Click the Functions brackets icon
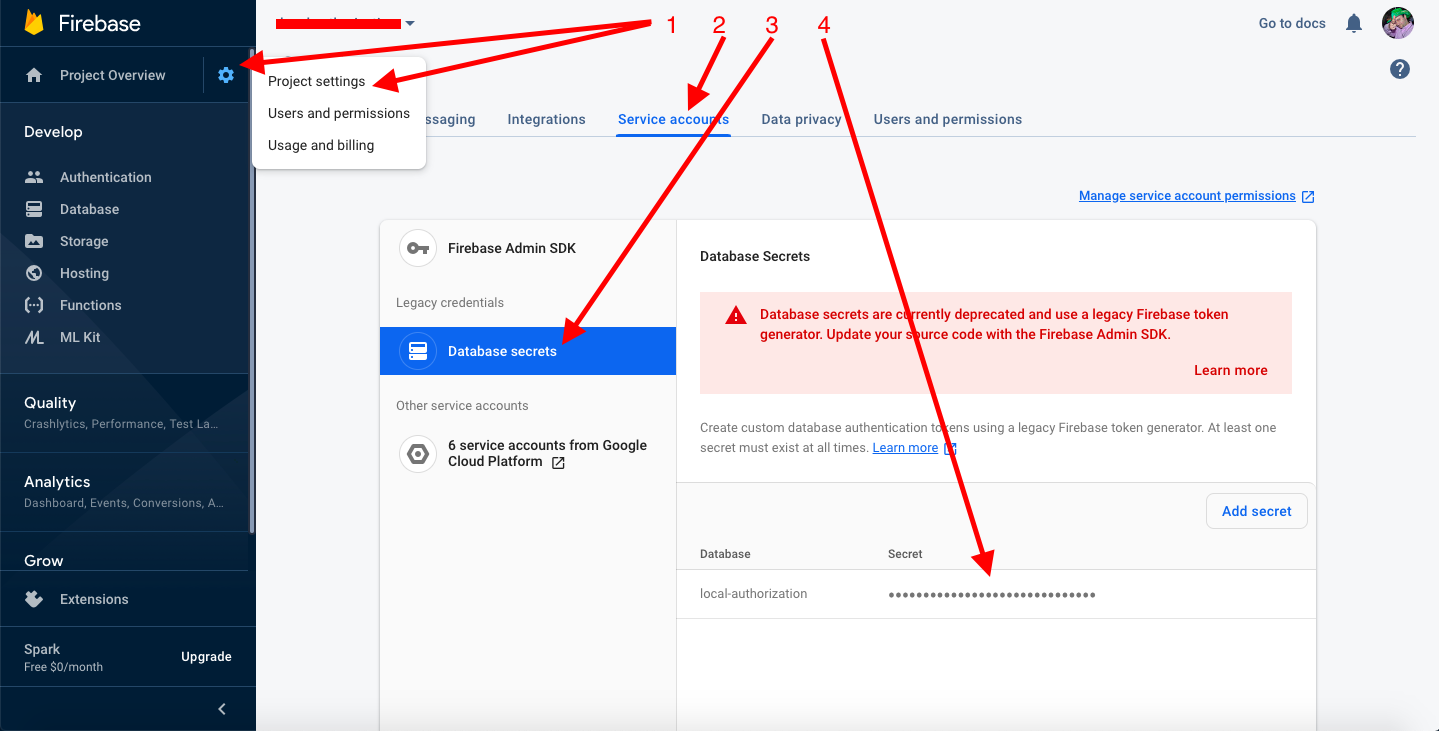 coord(34,305)
